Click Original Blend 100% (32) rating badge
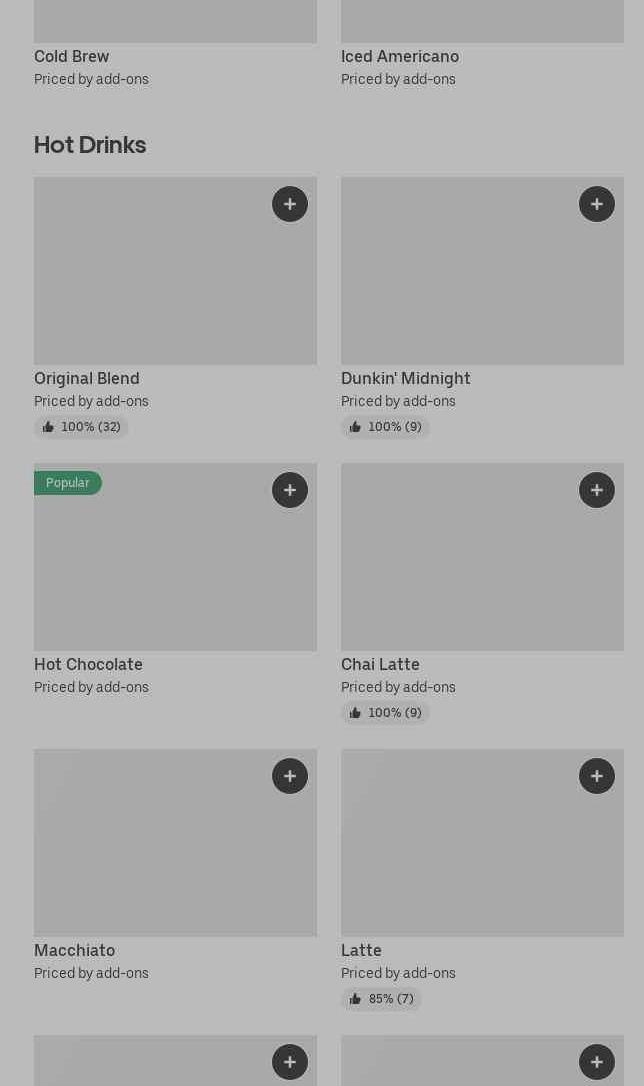Image resolution: width=644 pixels, height=1086 pixels. (81, 427)
